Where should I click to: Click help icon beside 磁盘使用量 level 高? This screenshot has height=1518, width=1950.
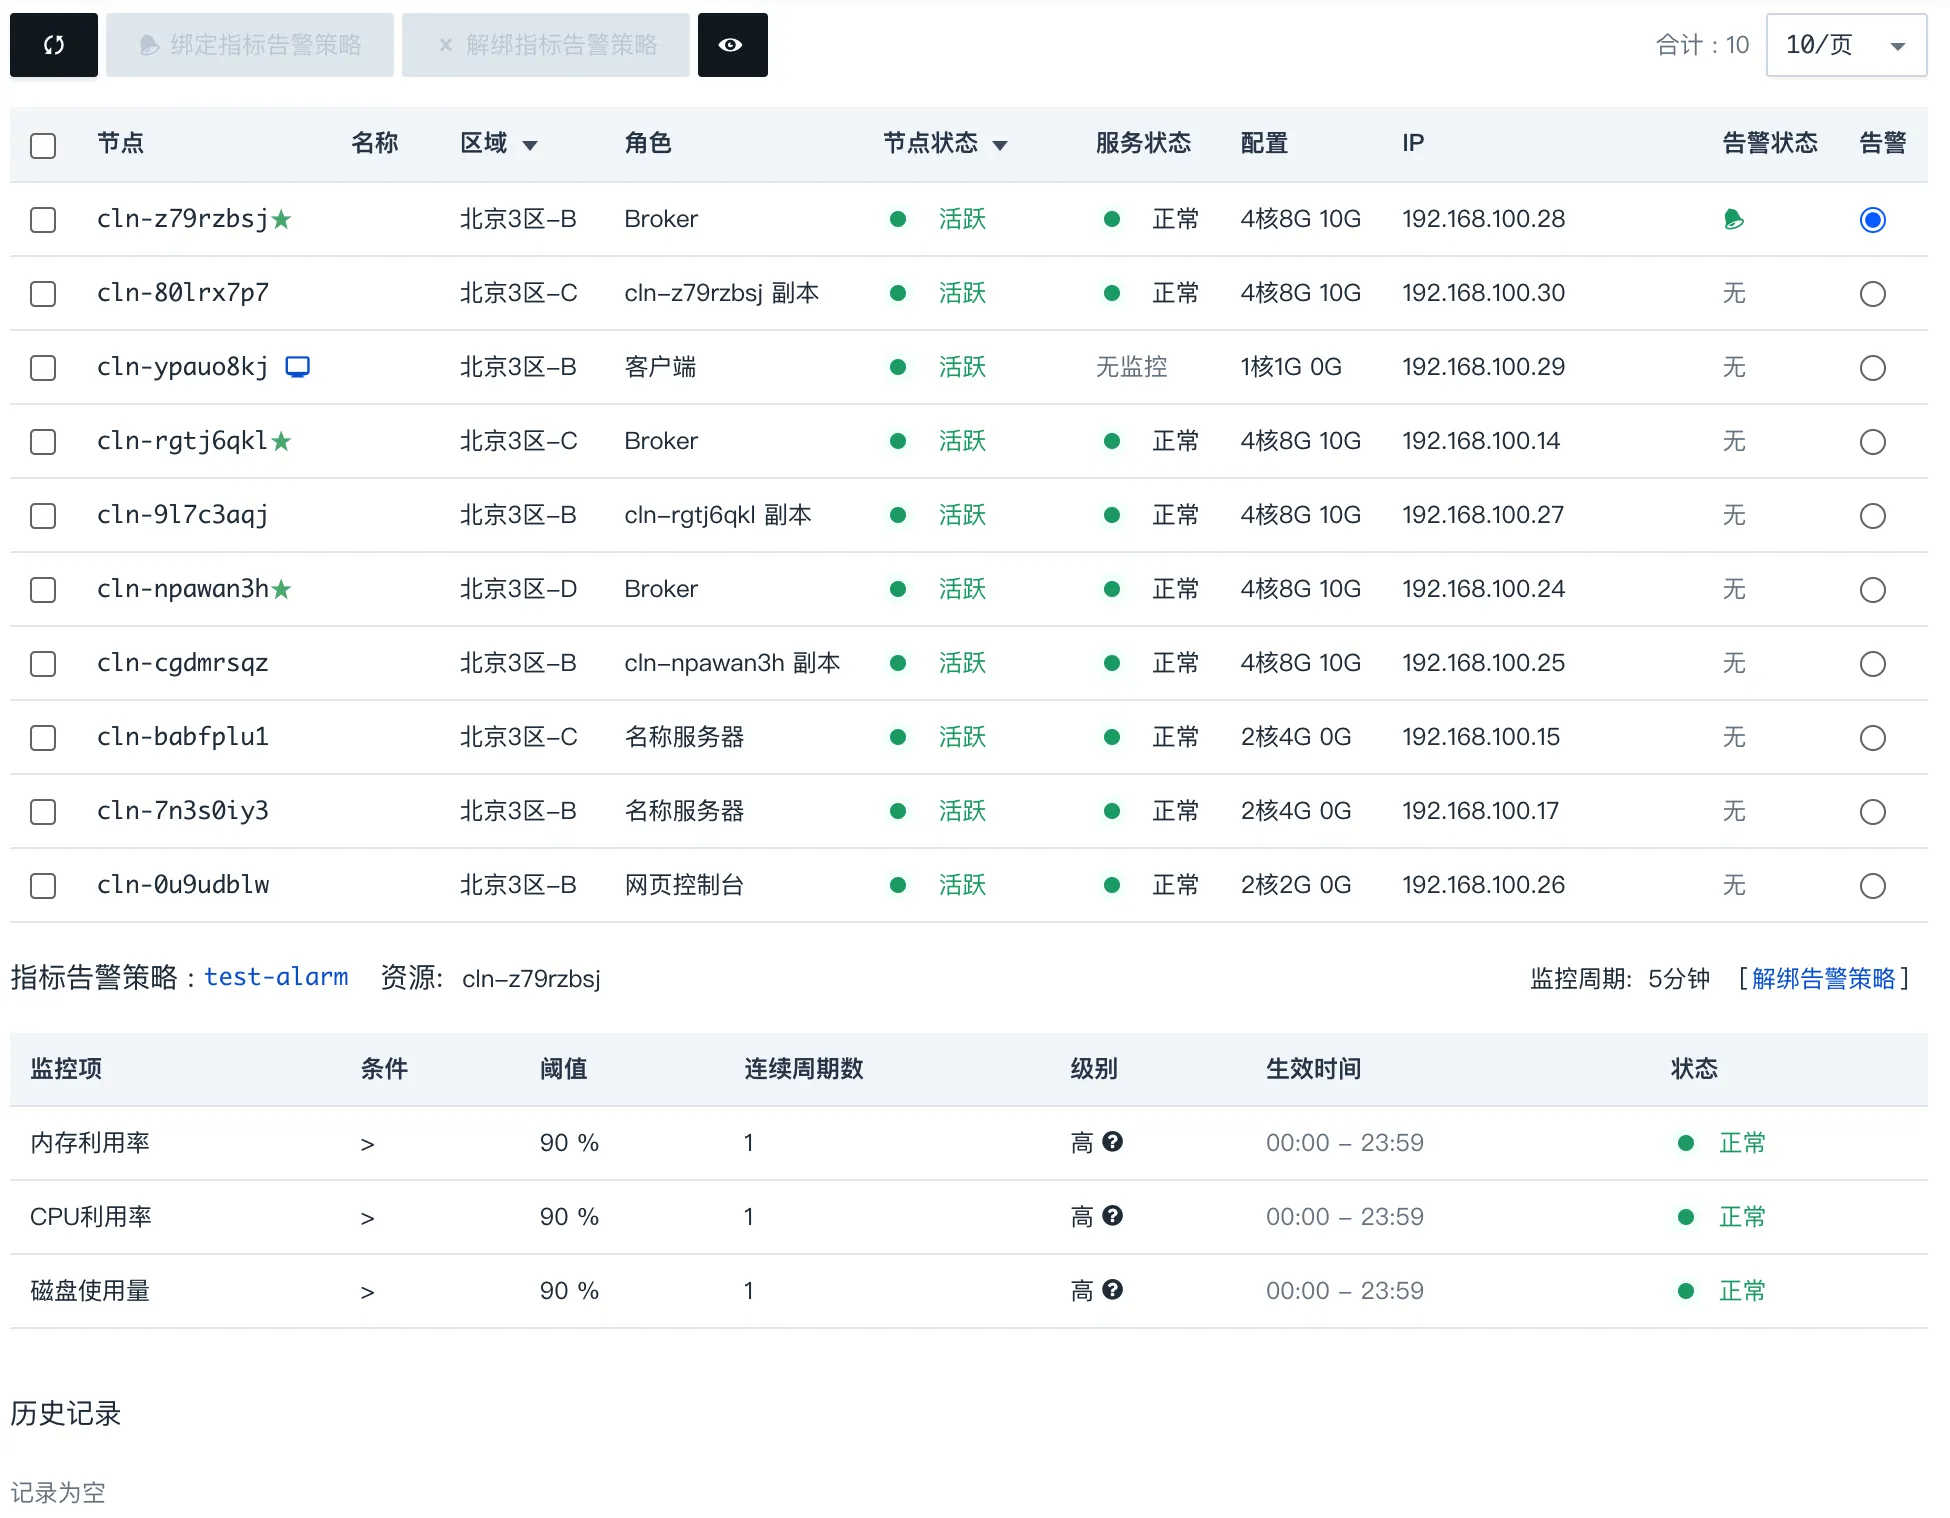coord(1113,1290)
